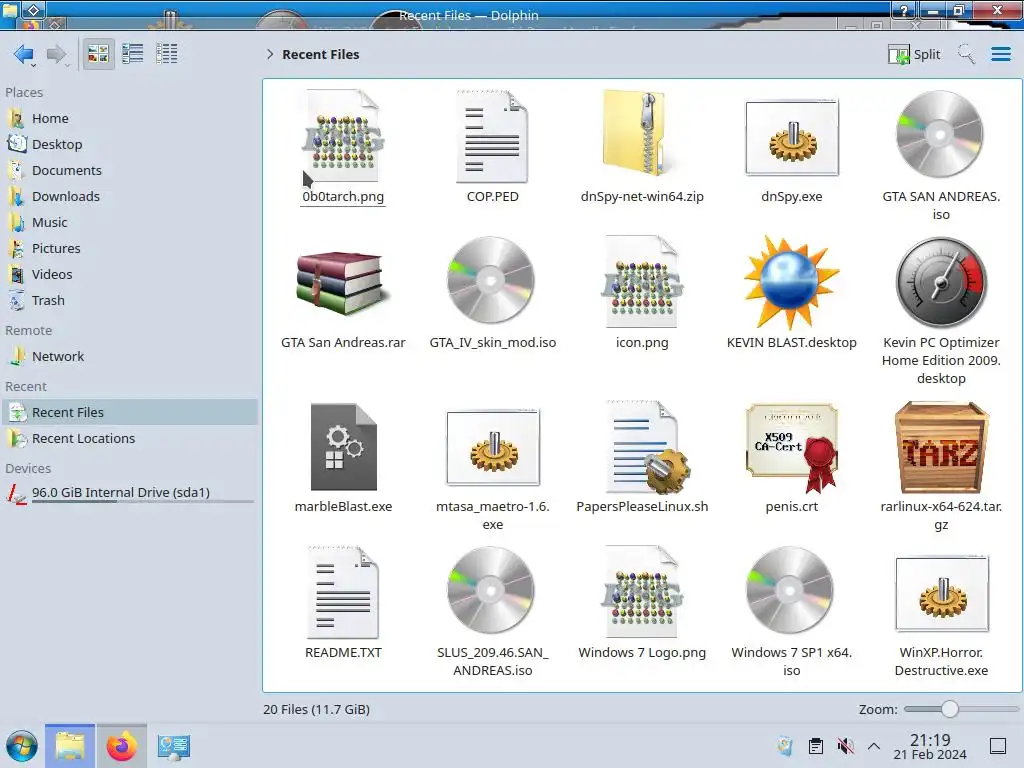Open the search magnifier icon
Screen dimensions: 1024x768
point(966,54)
